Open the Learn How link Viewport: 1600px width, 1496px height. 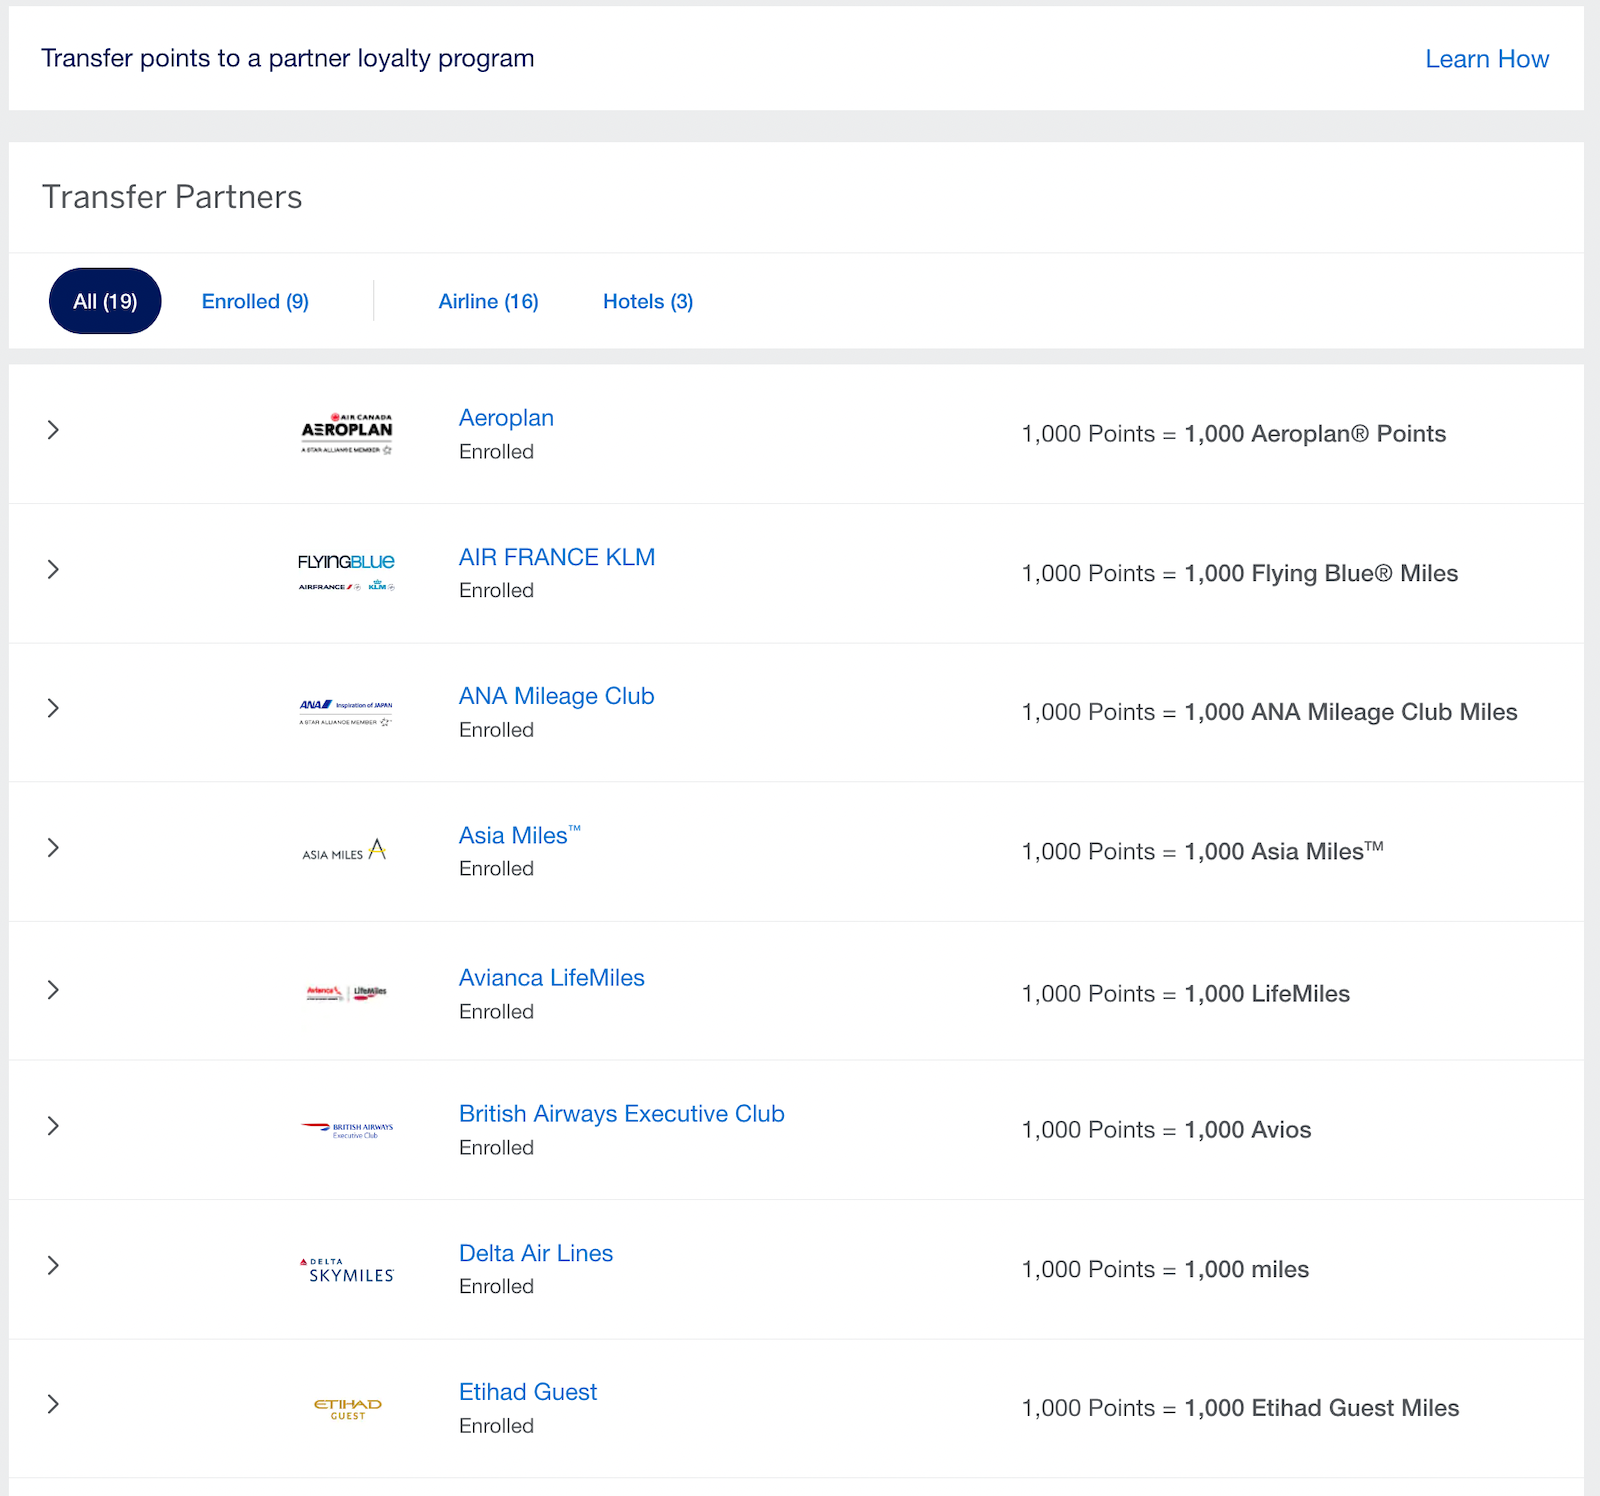click(x=1486, y=59)
